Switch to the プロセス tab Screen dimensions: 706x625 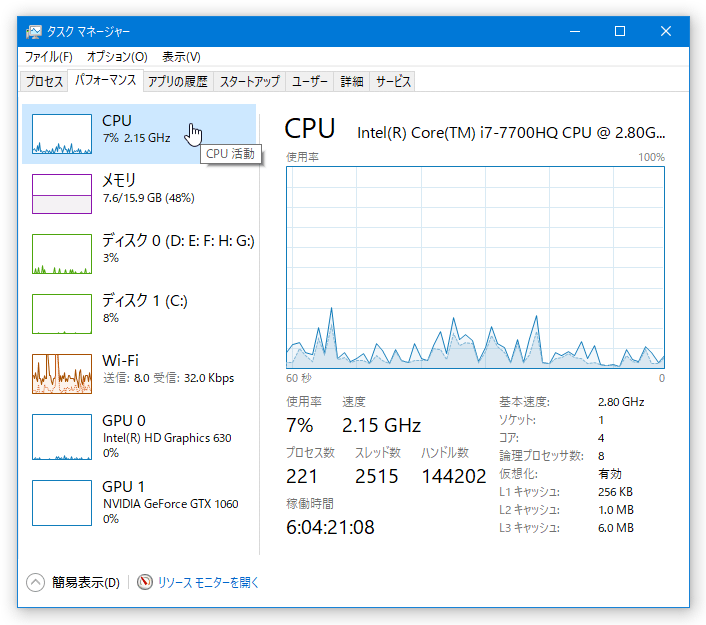(44, 82)
